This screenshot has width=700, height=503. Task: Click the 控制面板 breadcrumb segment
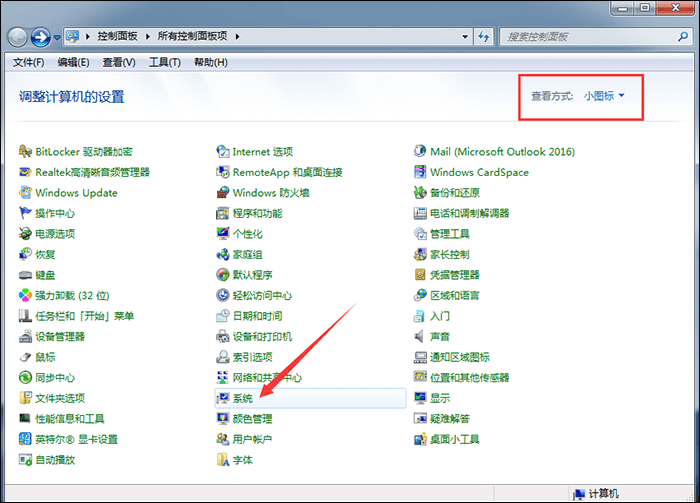tap(117, 37)
